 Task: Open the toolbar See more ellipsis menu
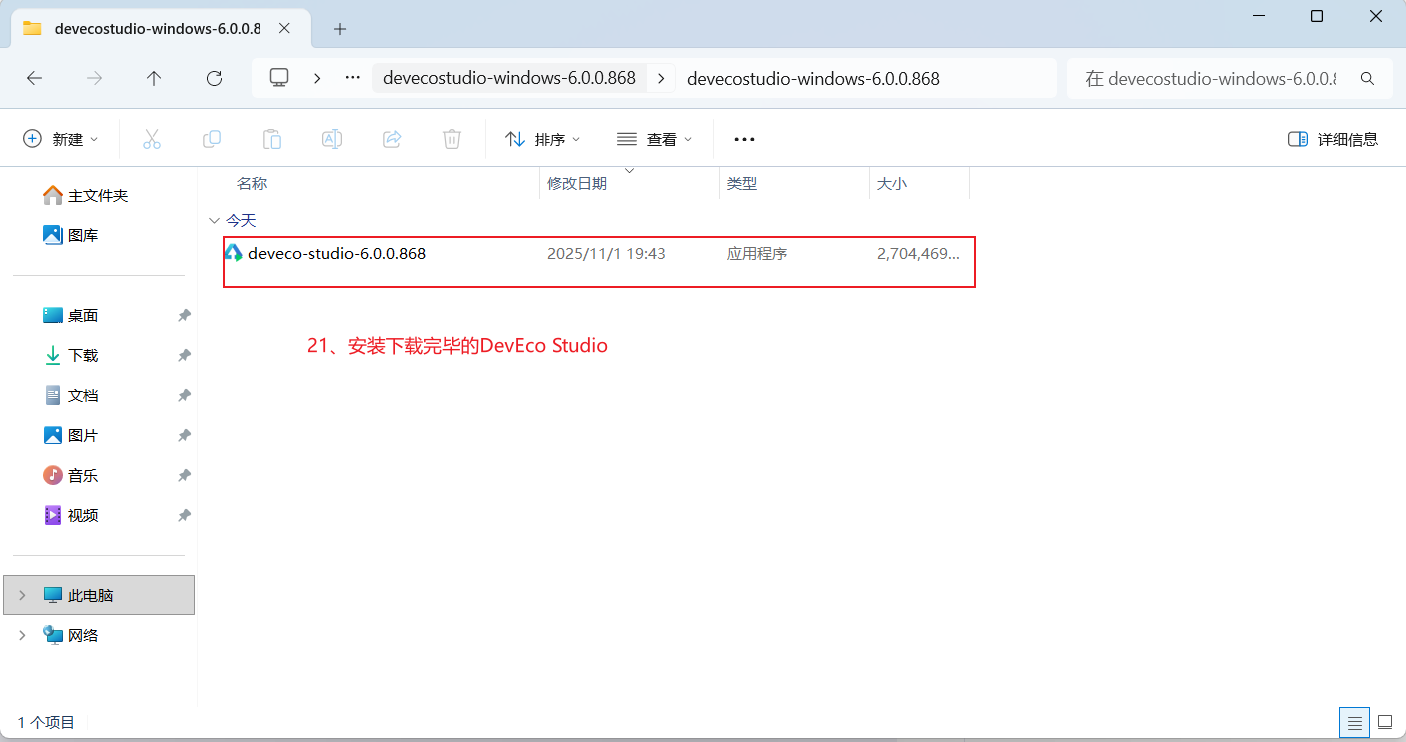click(744, 139)
